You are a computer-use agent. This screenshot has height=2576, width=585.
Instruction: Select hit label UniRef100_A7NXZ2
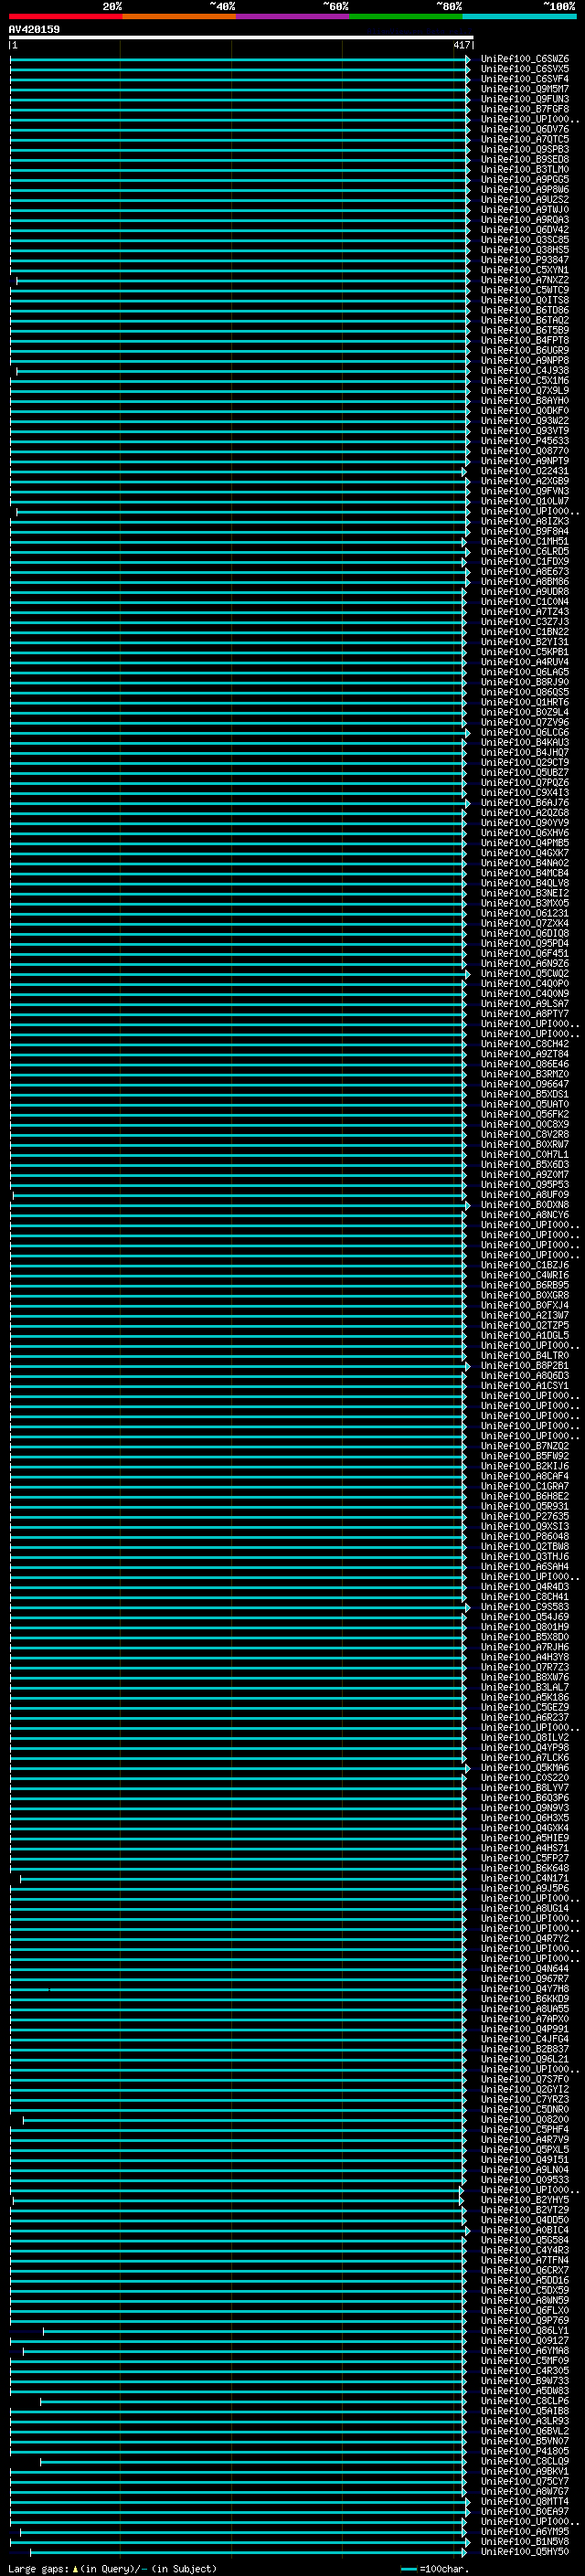pyautogui.click(x=525, y=280)
